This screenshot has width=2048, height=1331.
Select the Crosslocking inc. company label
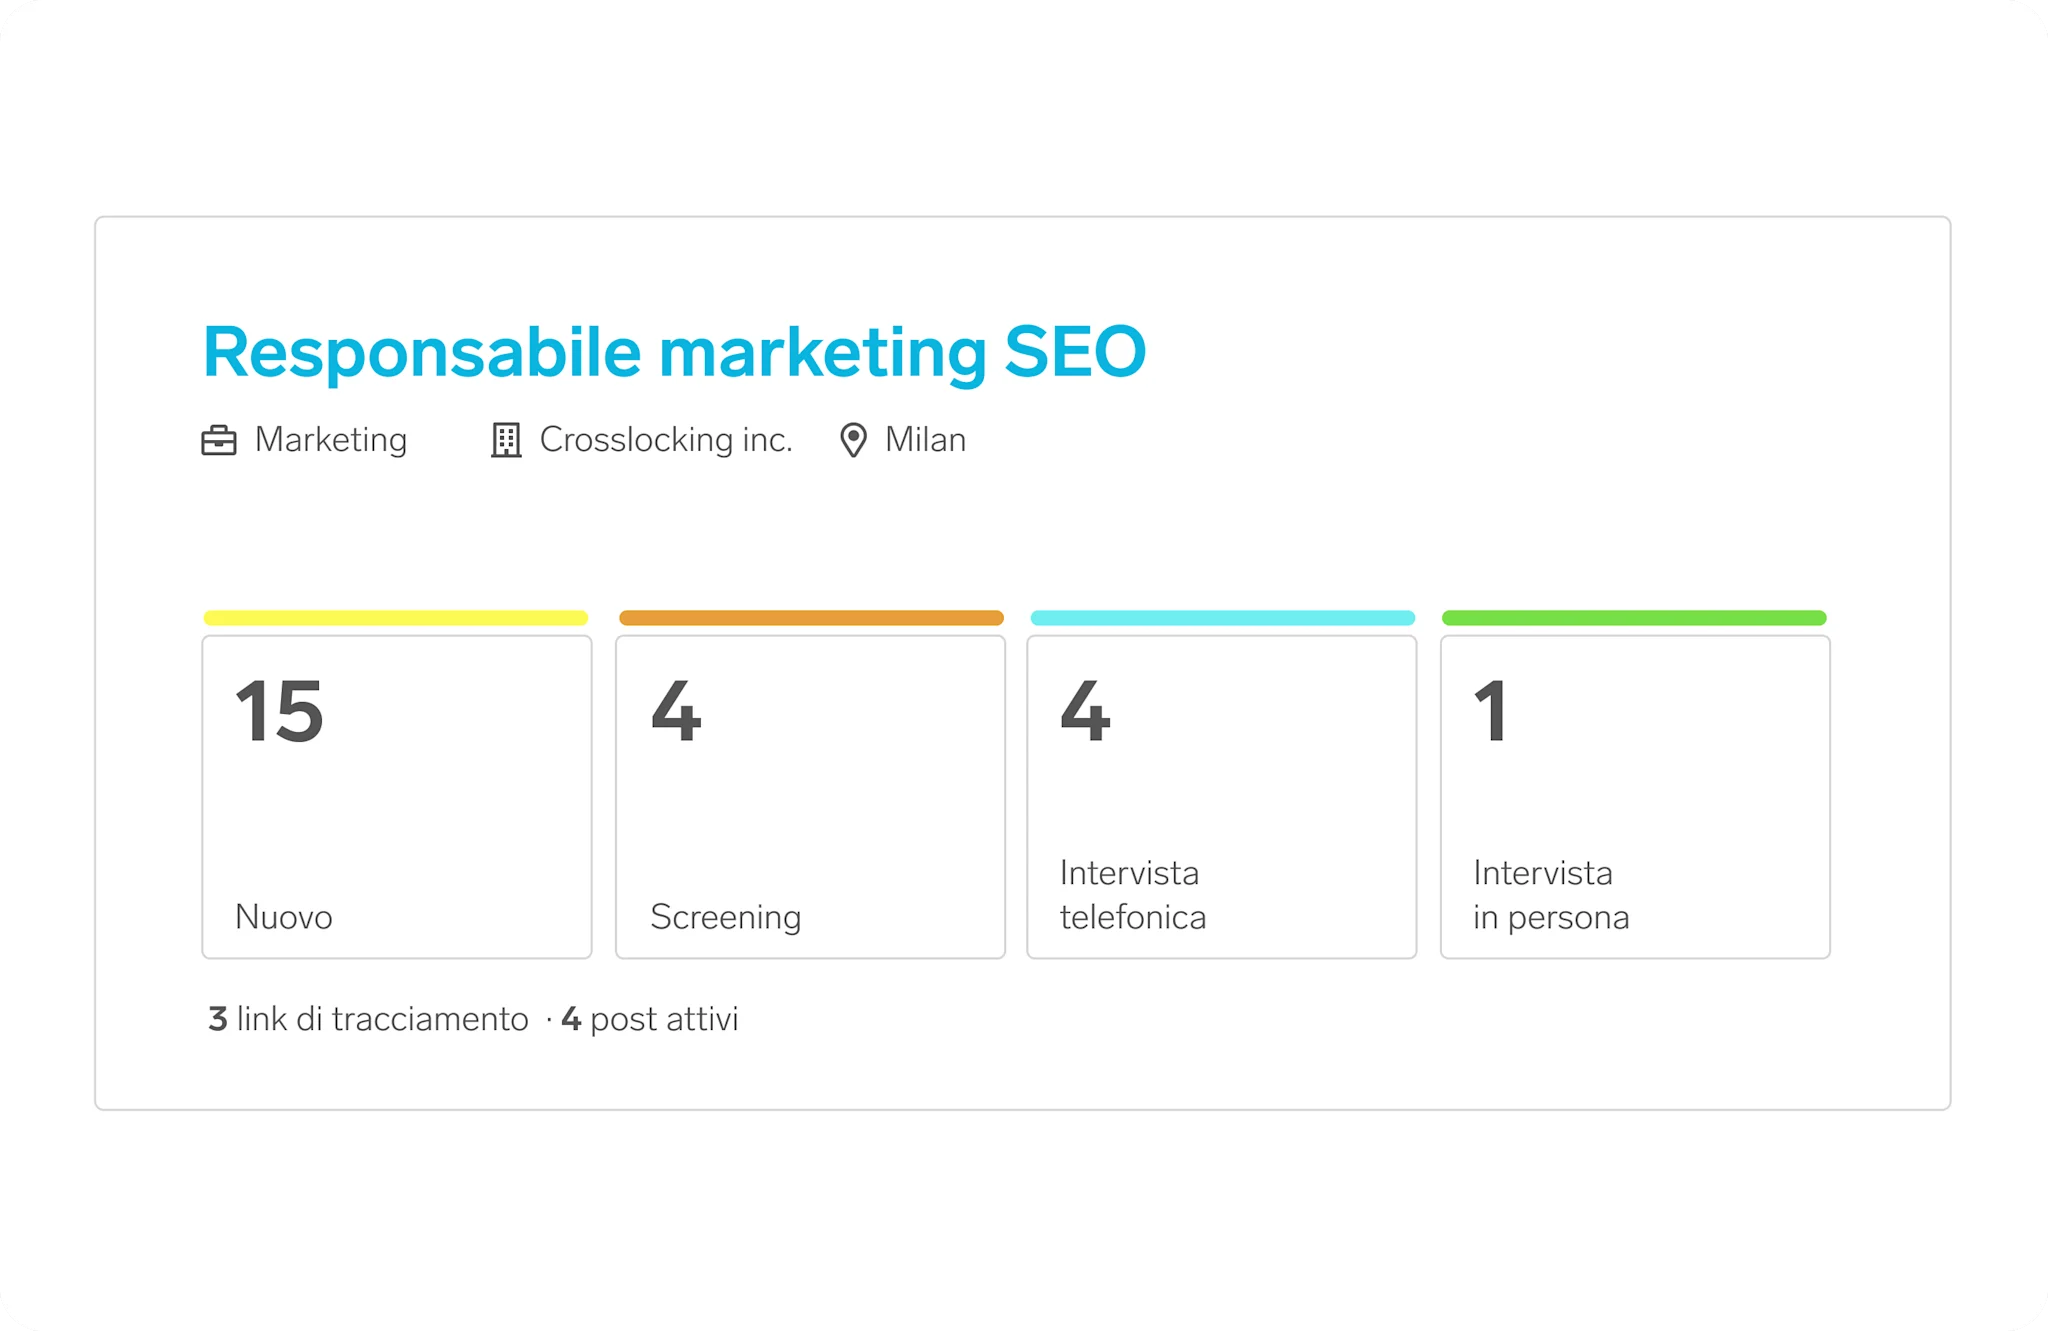pos(666,440)
